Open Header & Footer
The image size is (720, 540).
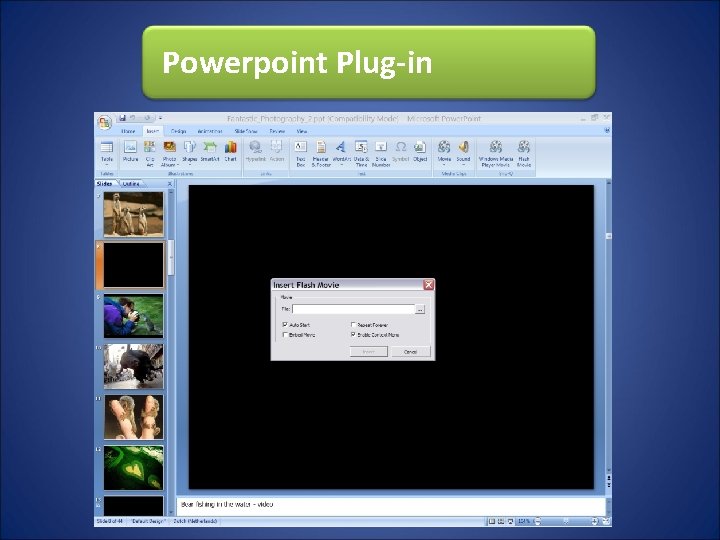[321, 153]
